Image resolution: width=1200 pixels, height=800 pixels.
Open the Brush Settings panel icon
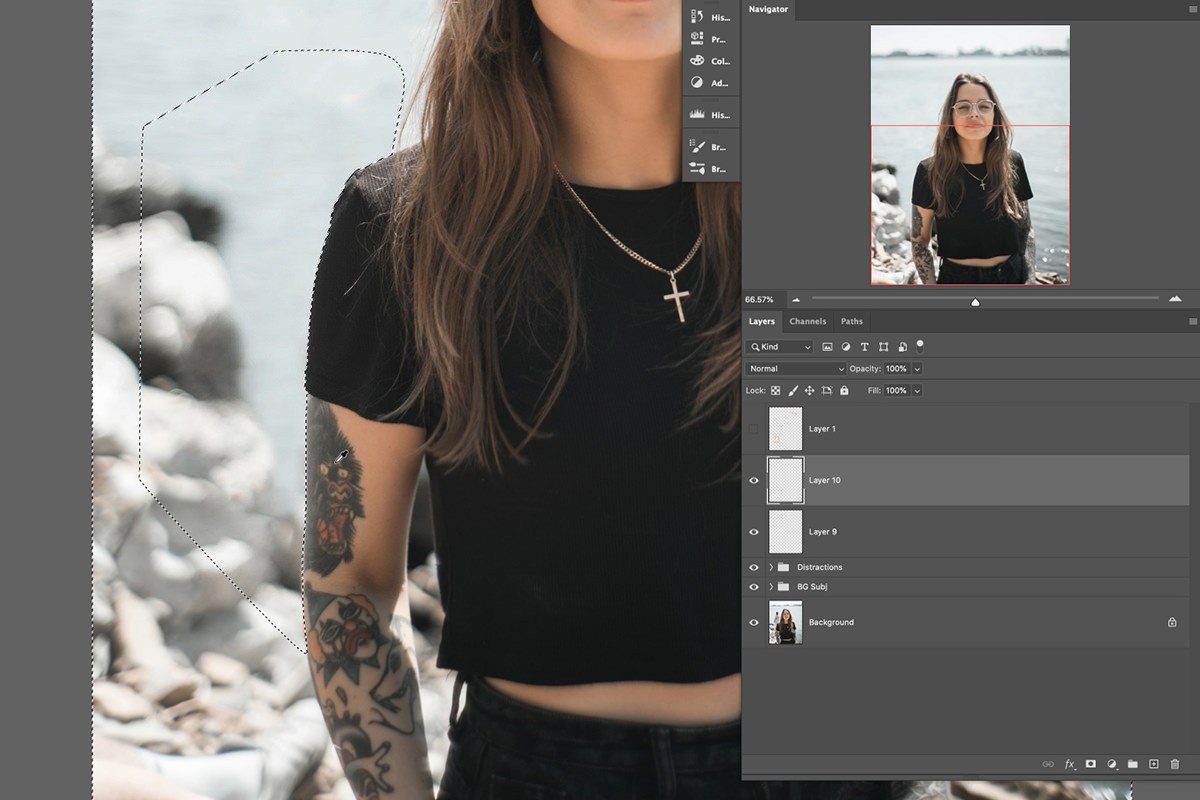pyautogui.click(x=698, y=147)
